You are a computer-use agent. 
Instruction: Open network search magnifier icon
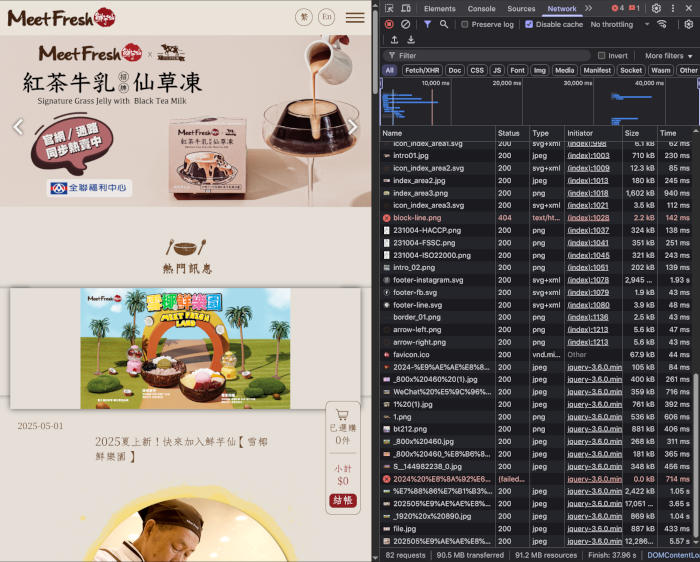(443, 24)
